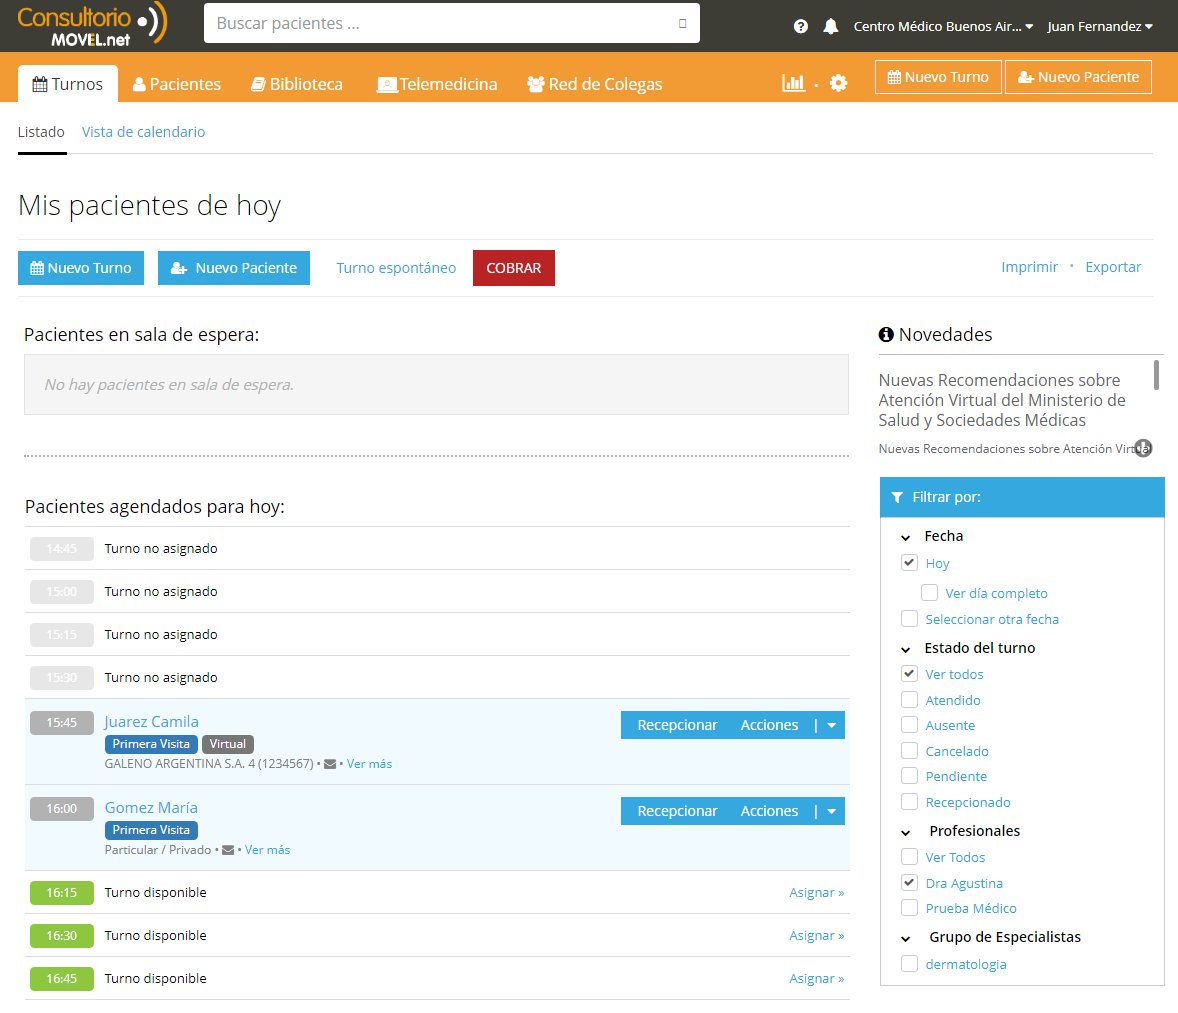Image resolution: width=1178 pixels, height=1013 pixels.
Task: Open Acciones dropdown arrow for Juarez Camila
Action: 832,725
